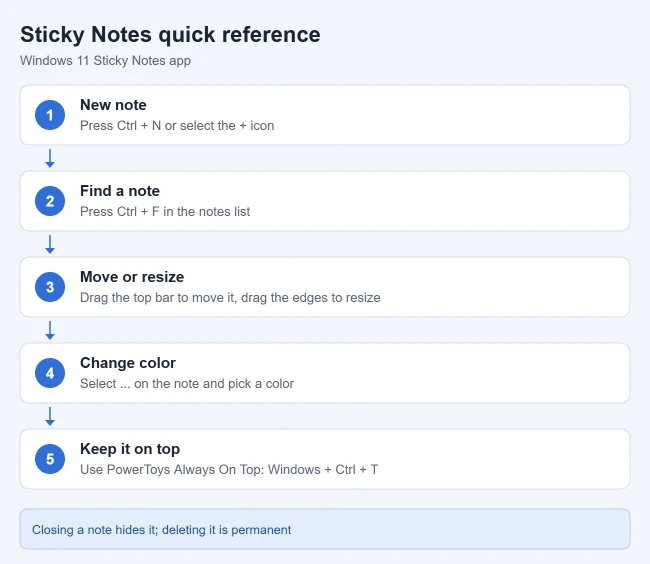
Task: Click the 'Move or resize' card title
Action: [x=132, y=277]
